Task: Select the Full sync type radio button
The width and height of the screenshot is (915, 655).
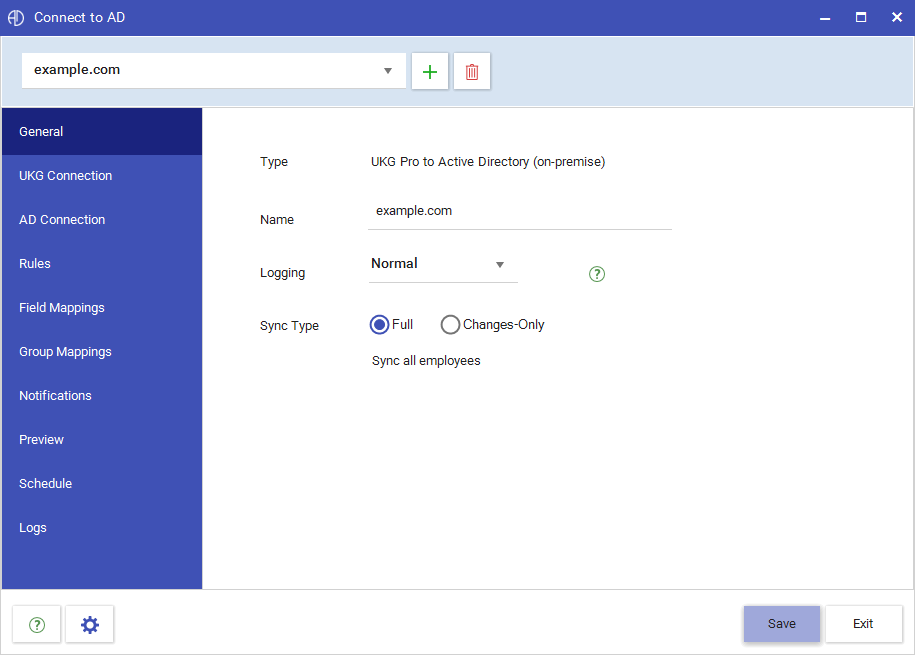Action: [x=379, y=325]
